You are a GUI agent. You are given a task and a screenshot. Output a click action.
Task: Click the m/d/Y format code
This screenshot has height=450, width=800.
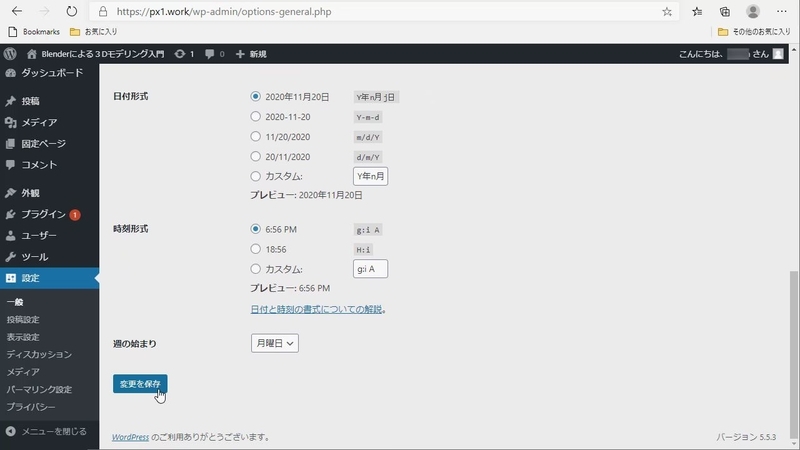pyautogui.click(x=368, y=137)
